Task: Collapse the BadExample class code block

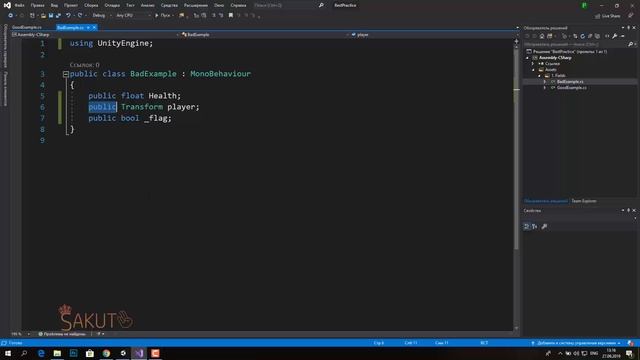Action: point(66,74)
